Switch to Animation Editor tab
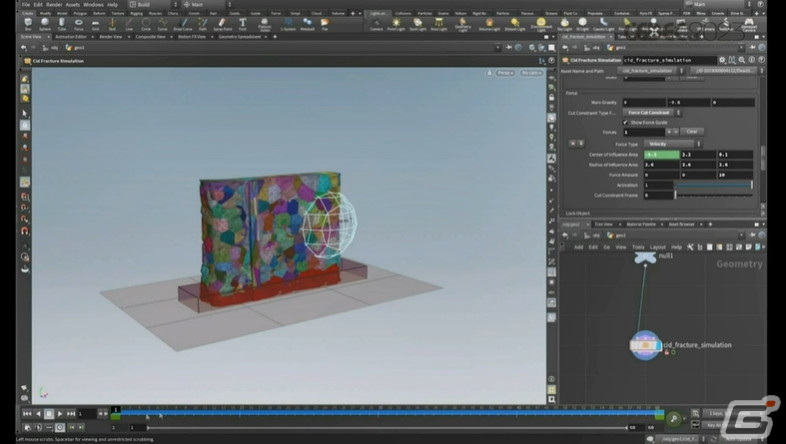Viewport: 786px width, 444px height. pyautogui.click(x=71, y=37)
